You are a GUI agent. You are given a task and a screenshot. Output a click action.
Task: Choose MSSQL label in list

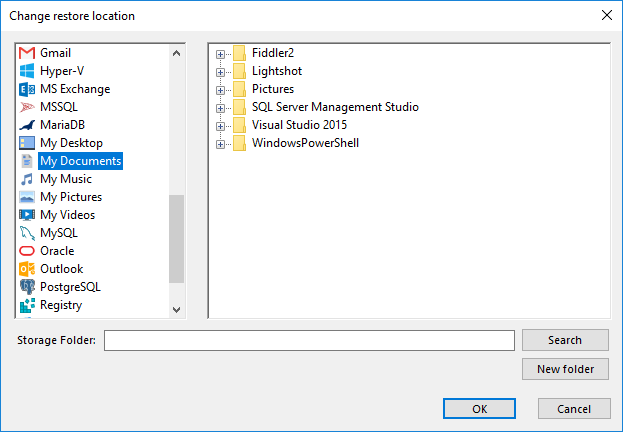[59, 107]
